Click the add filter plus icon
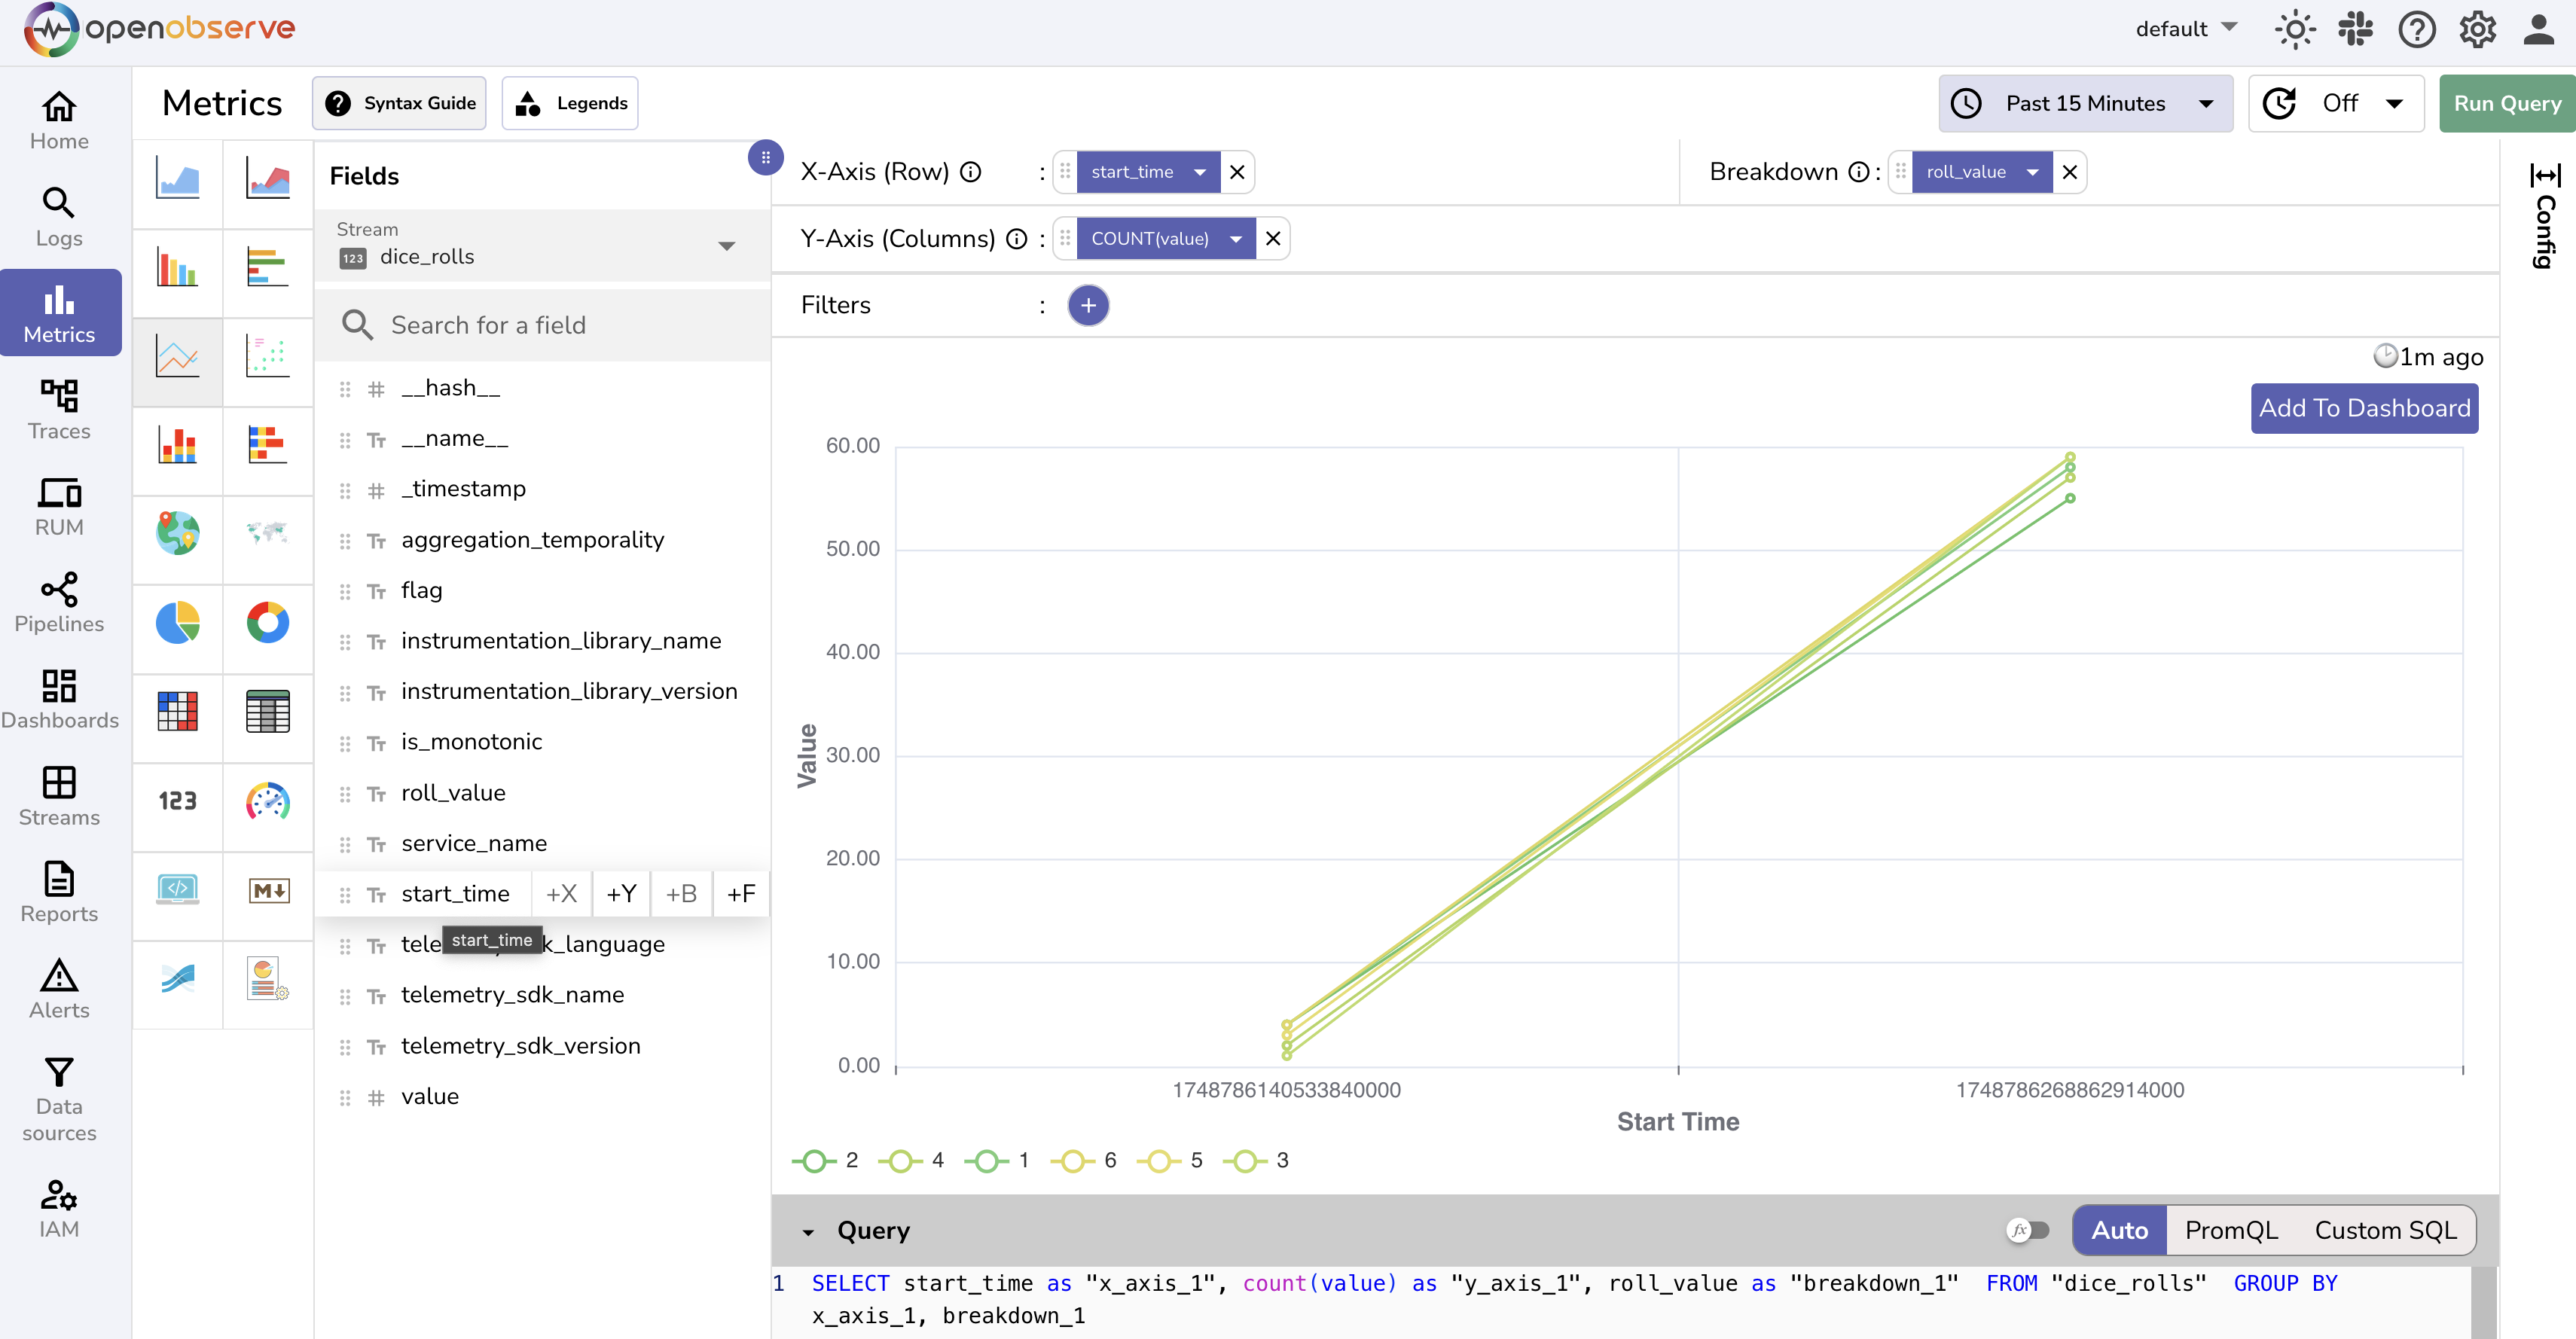 [1088, 305]
